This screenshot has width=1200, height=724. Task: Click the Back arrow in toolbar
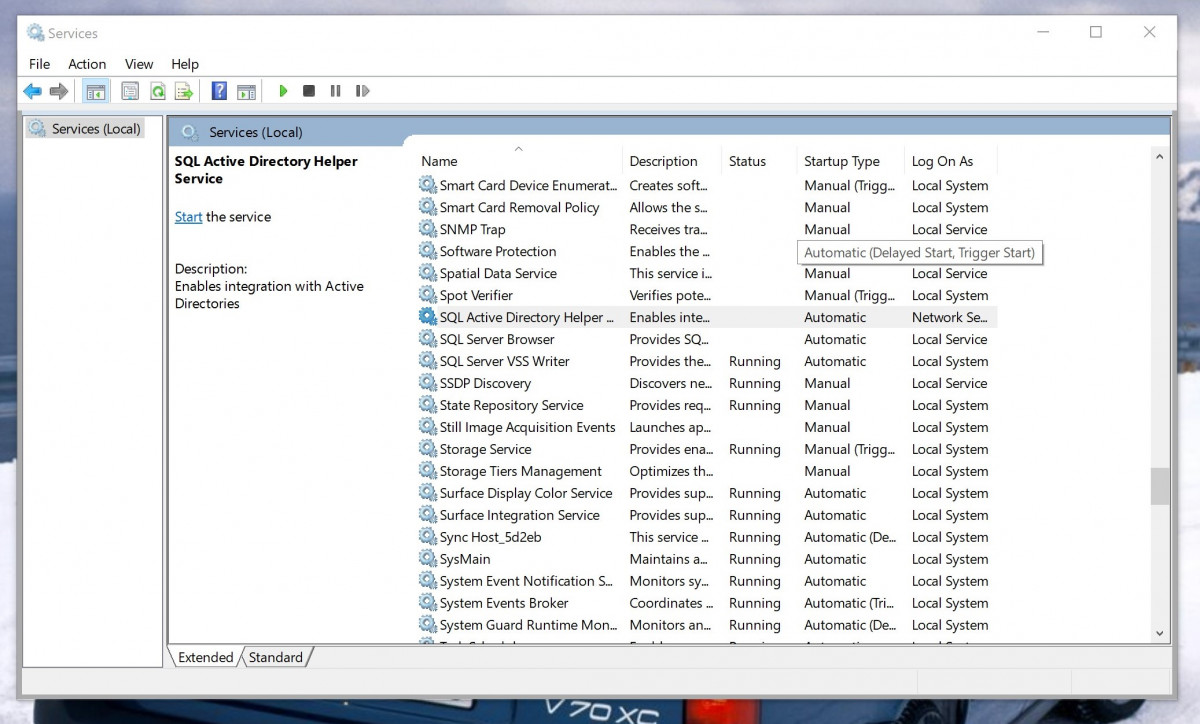coord(33,91)
